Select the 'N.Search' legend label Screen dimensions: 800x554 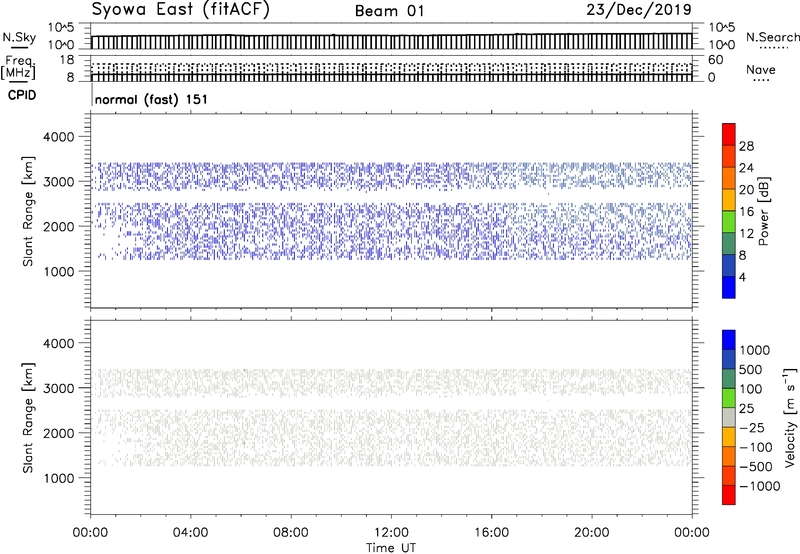coord(772,37)
